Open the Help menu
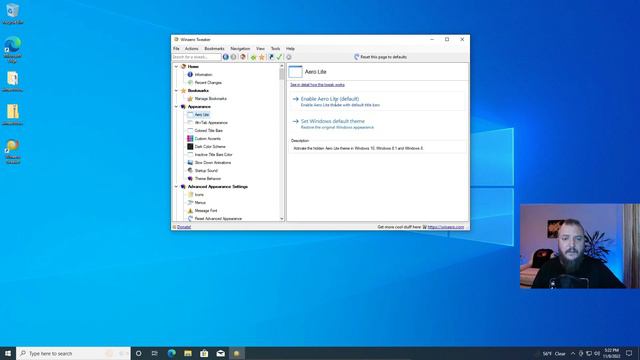 (x=290, y=49)
